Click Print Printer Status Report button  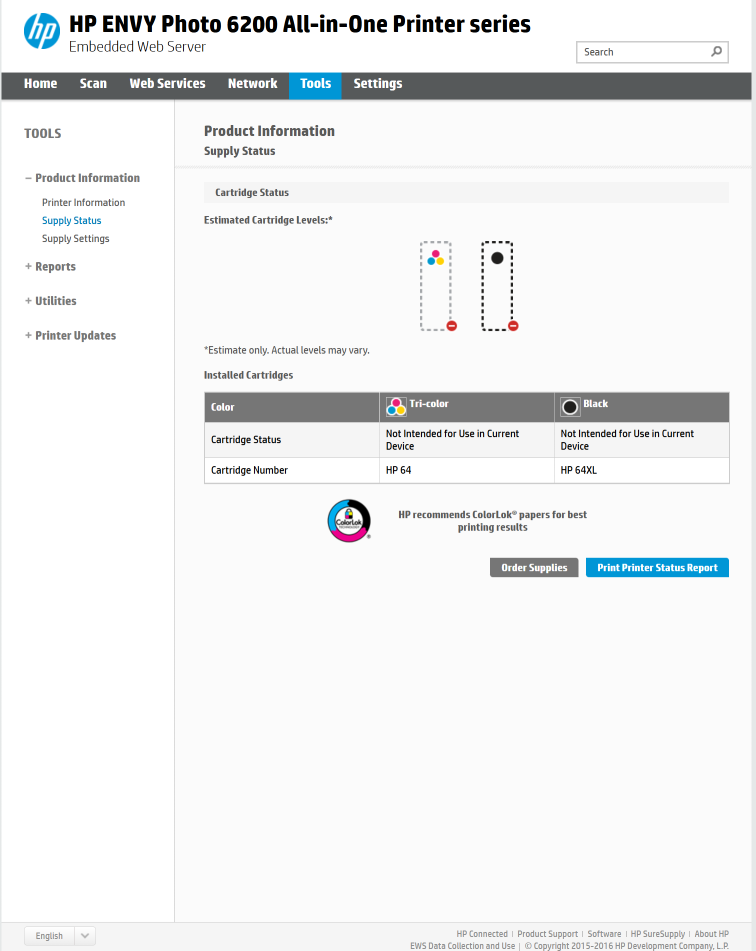tap(657, 568)
